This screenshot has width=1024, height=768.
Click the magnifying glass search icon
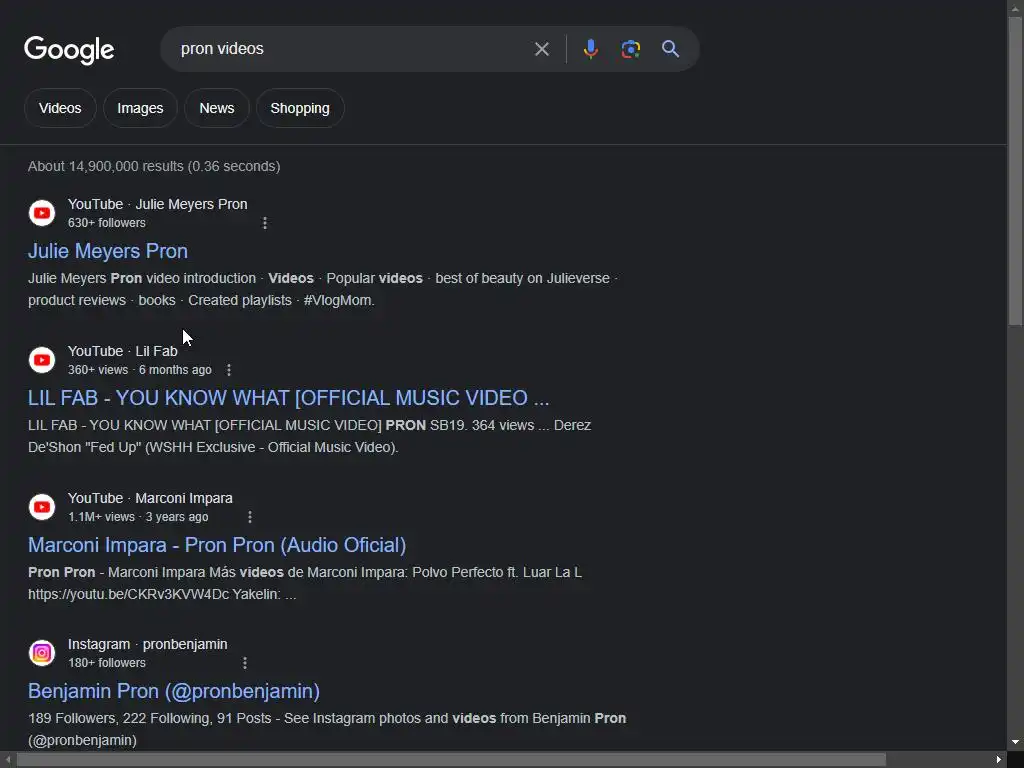pyautogui.click(x=670, y=49)
